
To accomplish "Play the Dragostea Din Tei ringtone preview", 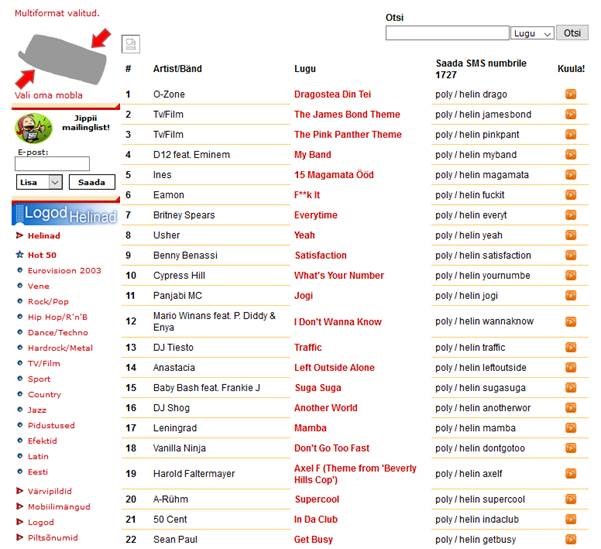I will (x=570, y=94).
